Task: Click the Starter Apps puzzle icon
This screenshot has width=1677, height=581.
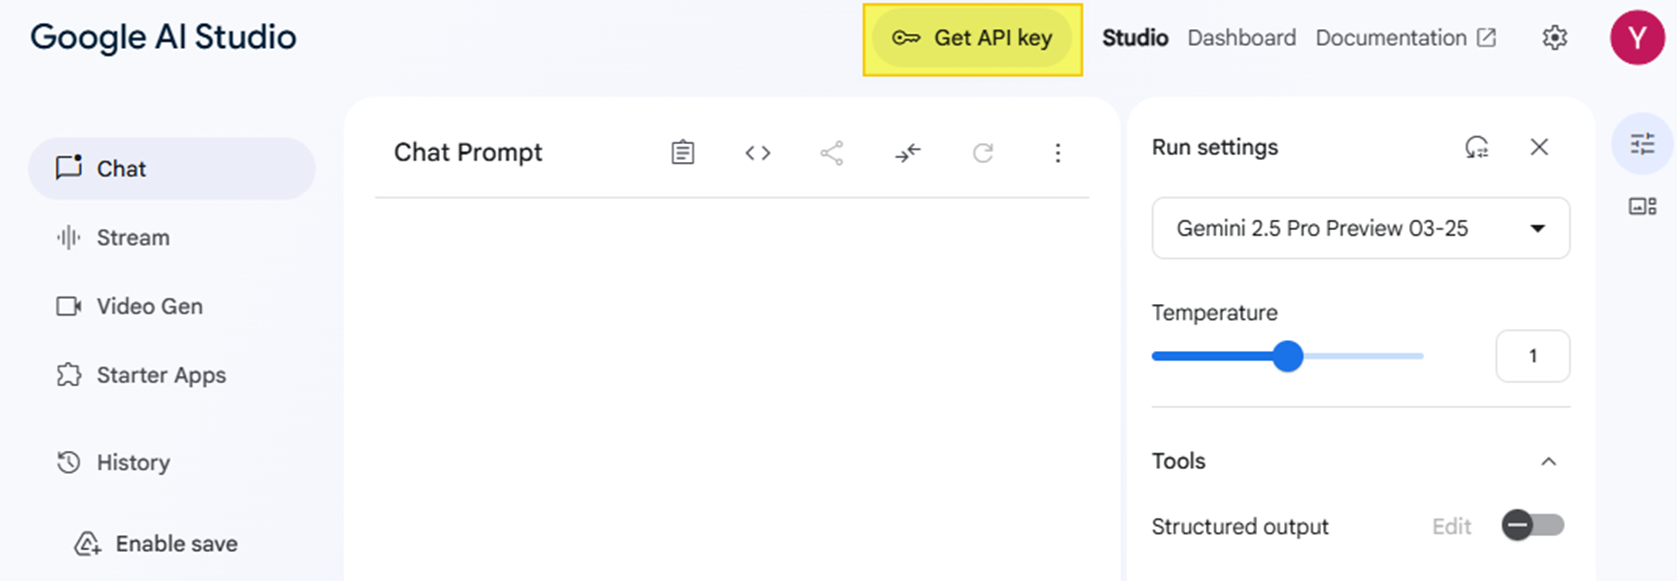Action: point(68,375)
